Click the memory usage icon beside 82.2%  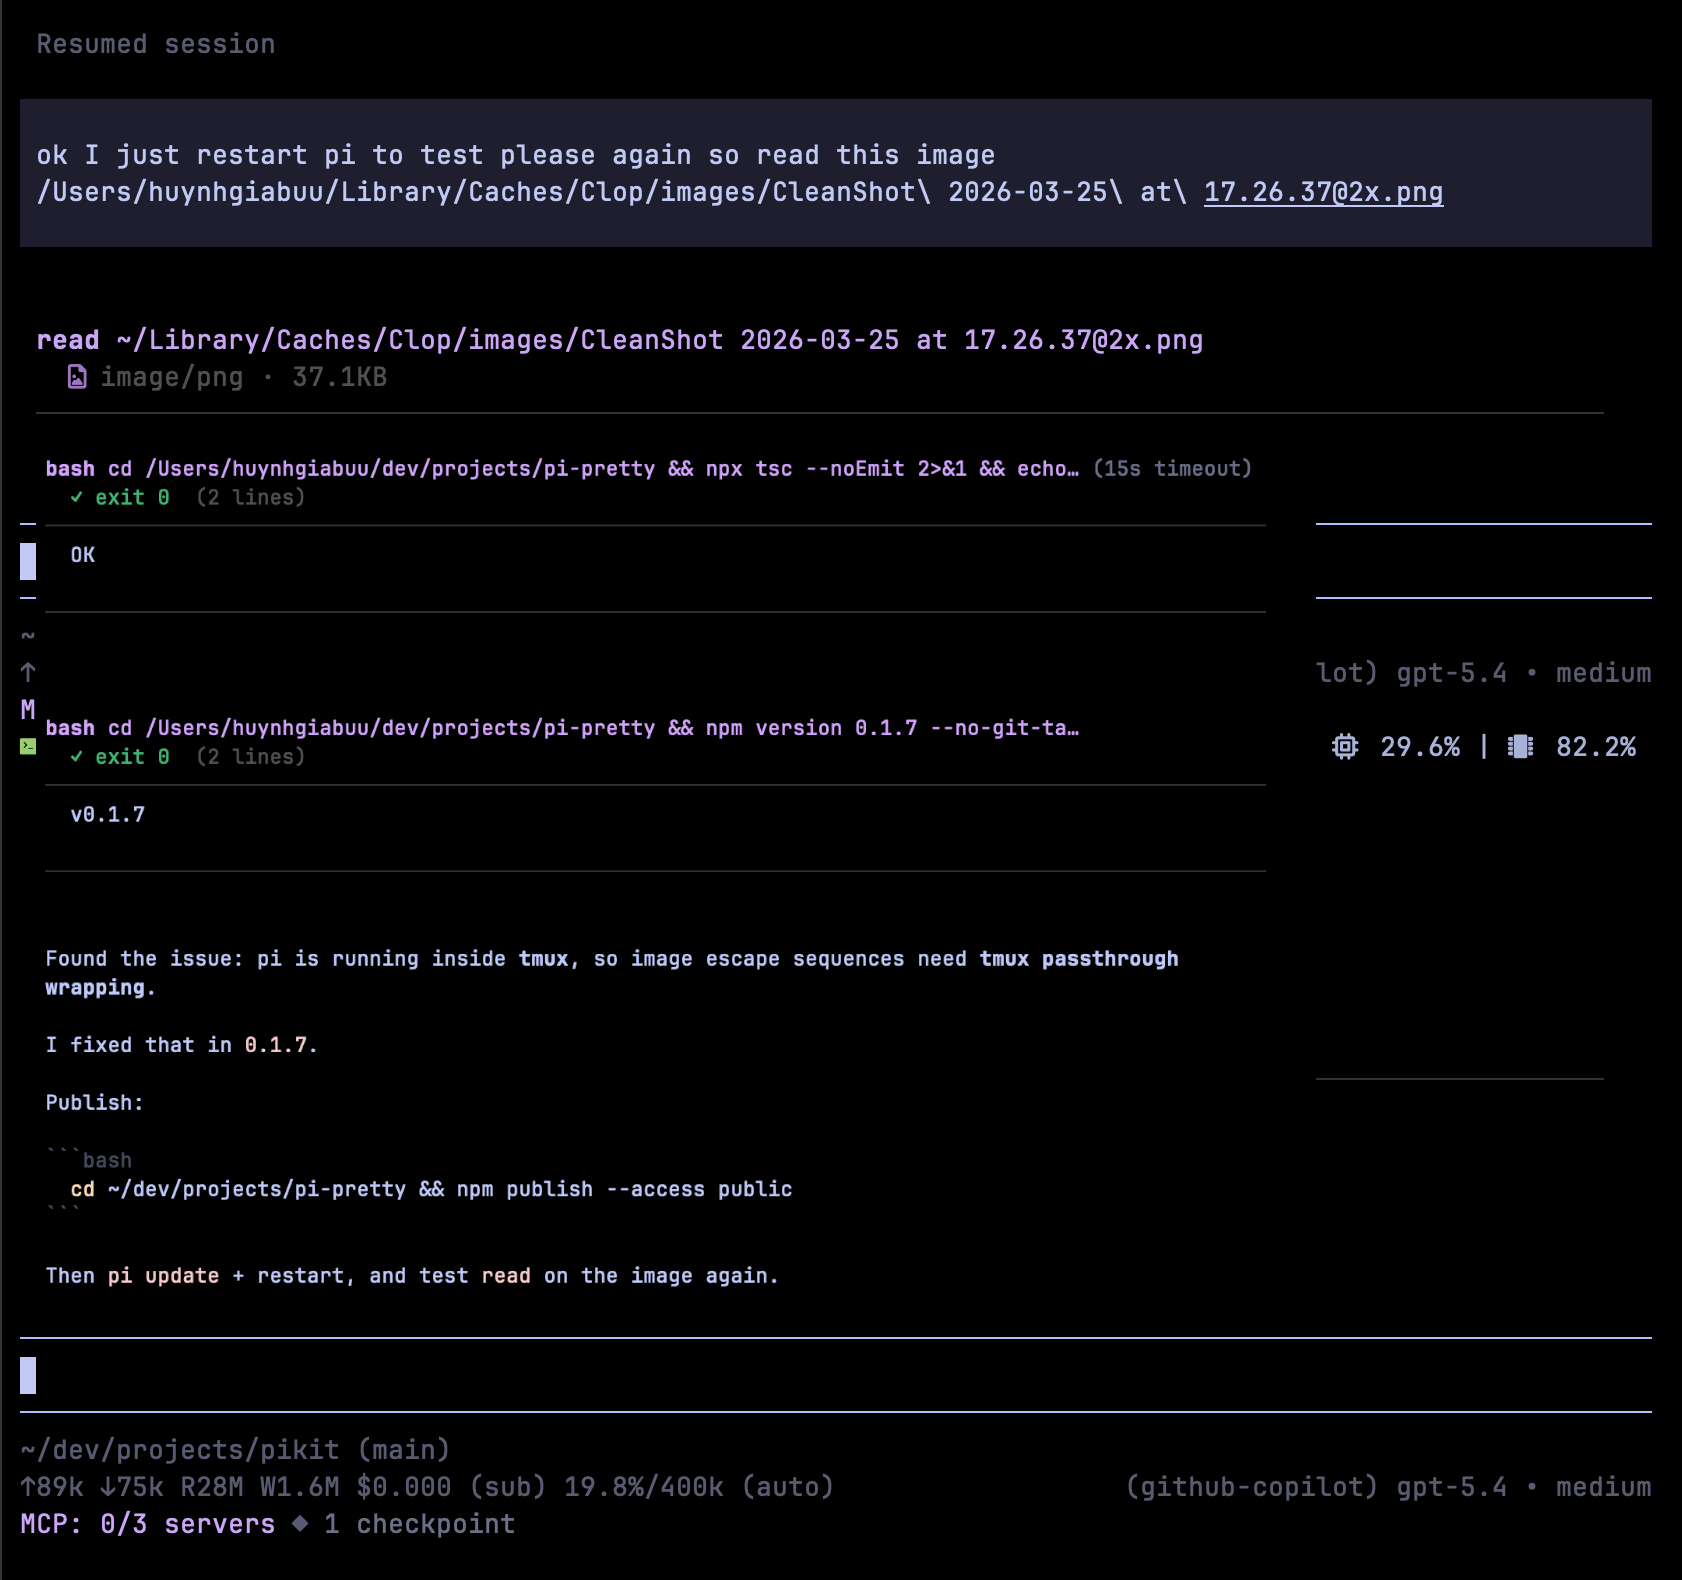pyautogui.click(x=1520, y=747)
